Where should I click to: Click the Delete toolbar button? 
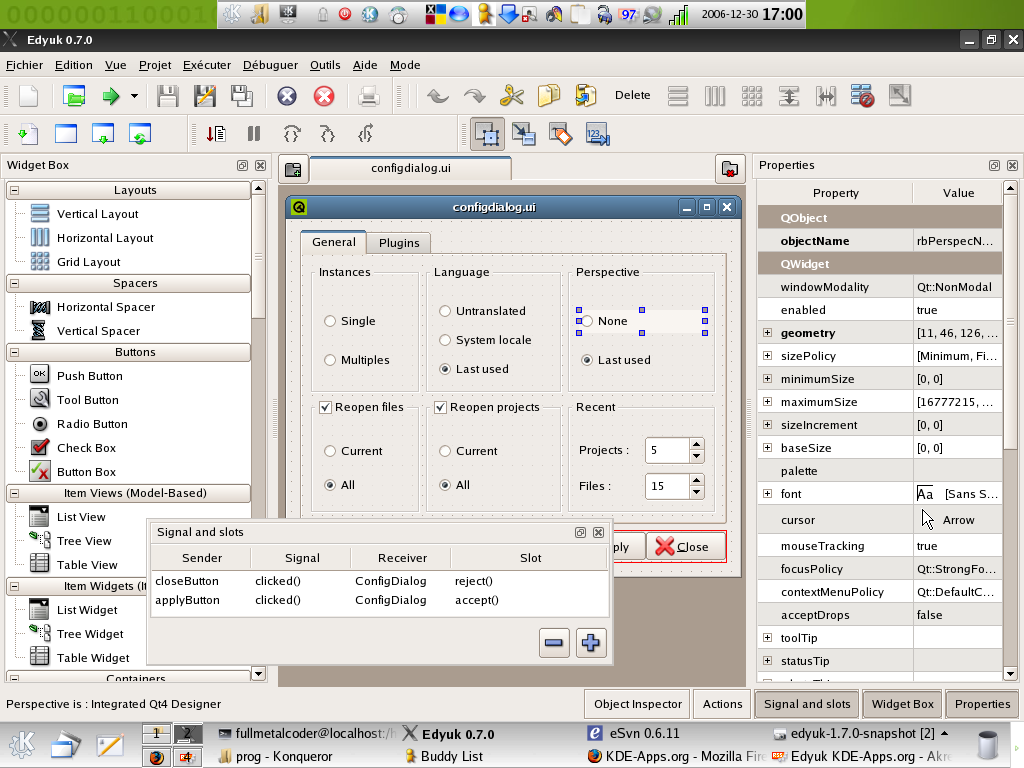632,95
